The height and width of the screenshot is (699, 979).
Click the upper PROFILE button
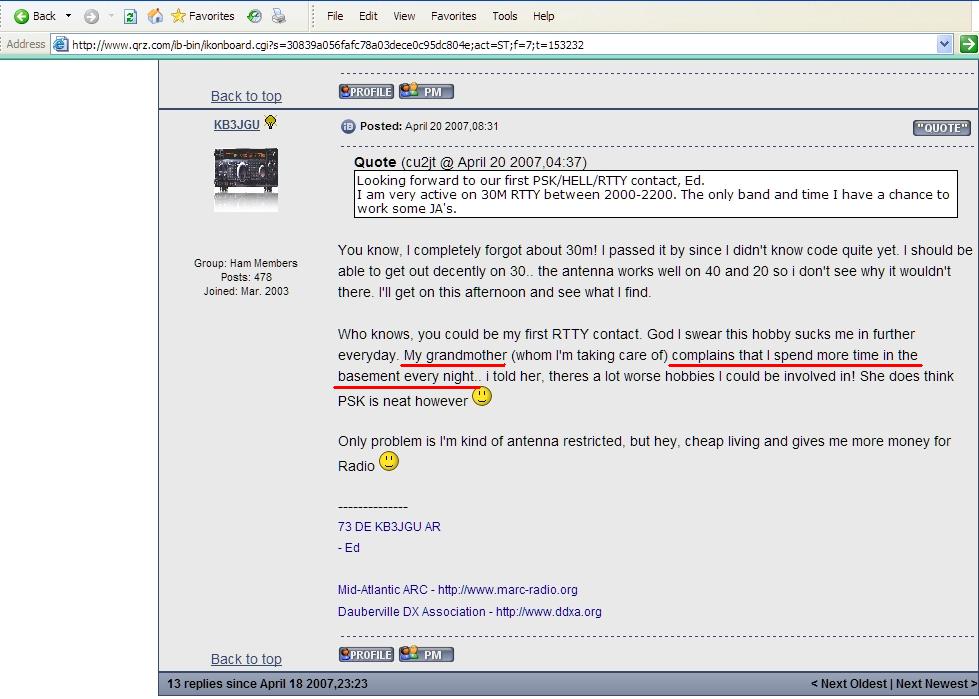click(366, 92)
